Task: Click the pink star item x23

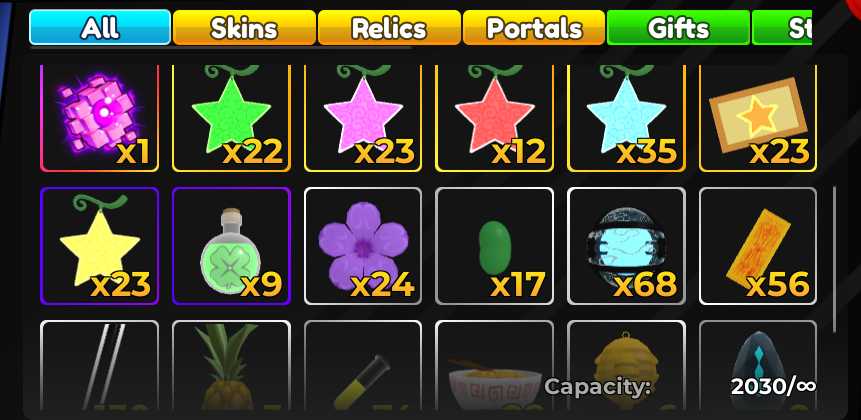Action: click(363, 119)
